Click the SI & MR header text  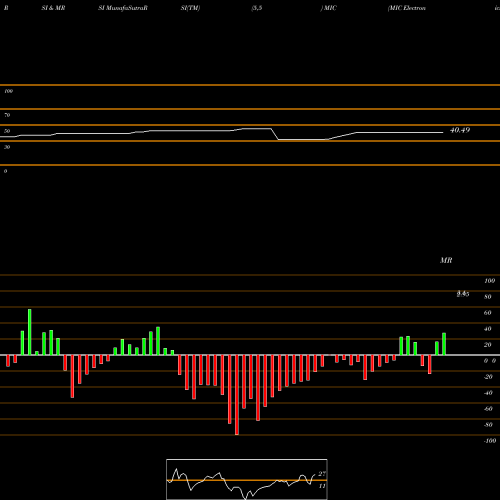pyautogui.click(x=53, y=8)
